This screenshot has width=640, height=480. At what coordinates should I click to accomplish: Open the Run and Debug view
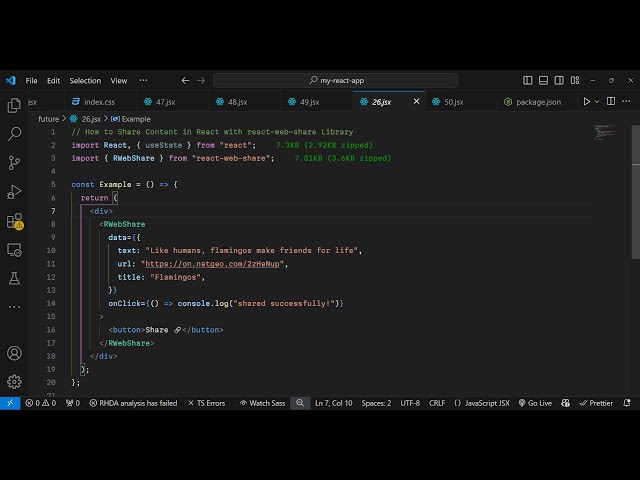[x=14, y=191]
